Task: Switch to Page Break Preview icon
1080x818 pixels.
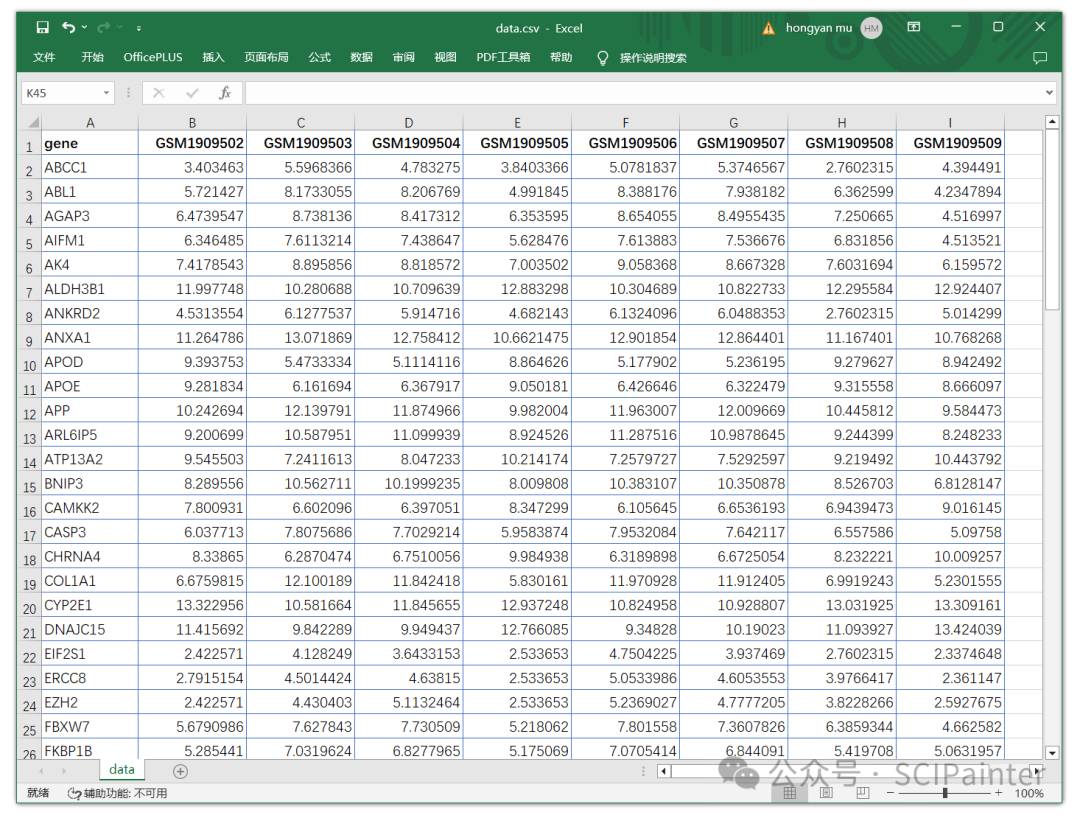Action: (x=862, y=793)
